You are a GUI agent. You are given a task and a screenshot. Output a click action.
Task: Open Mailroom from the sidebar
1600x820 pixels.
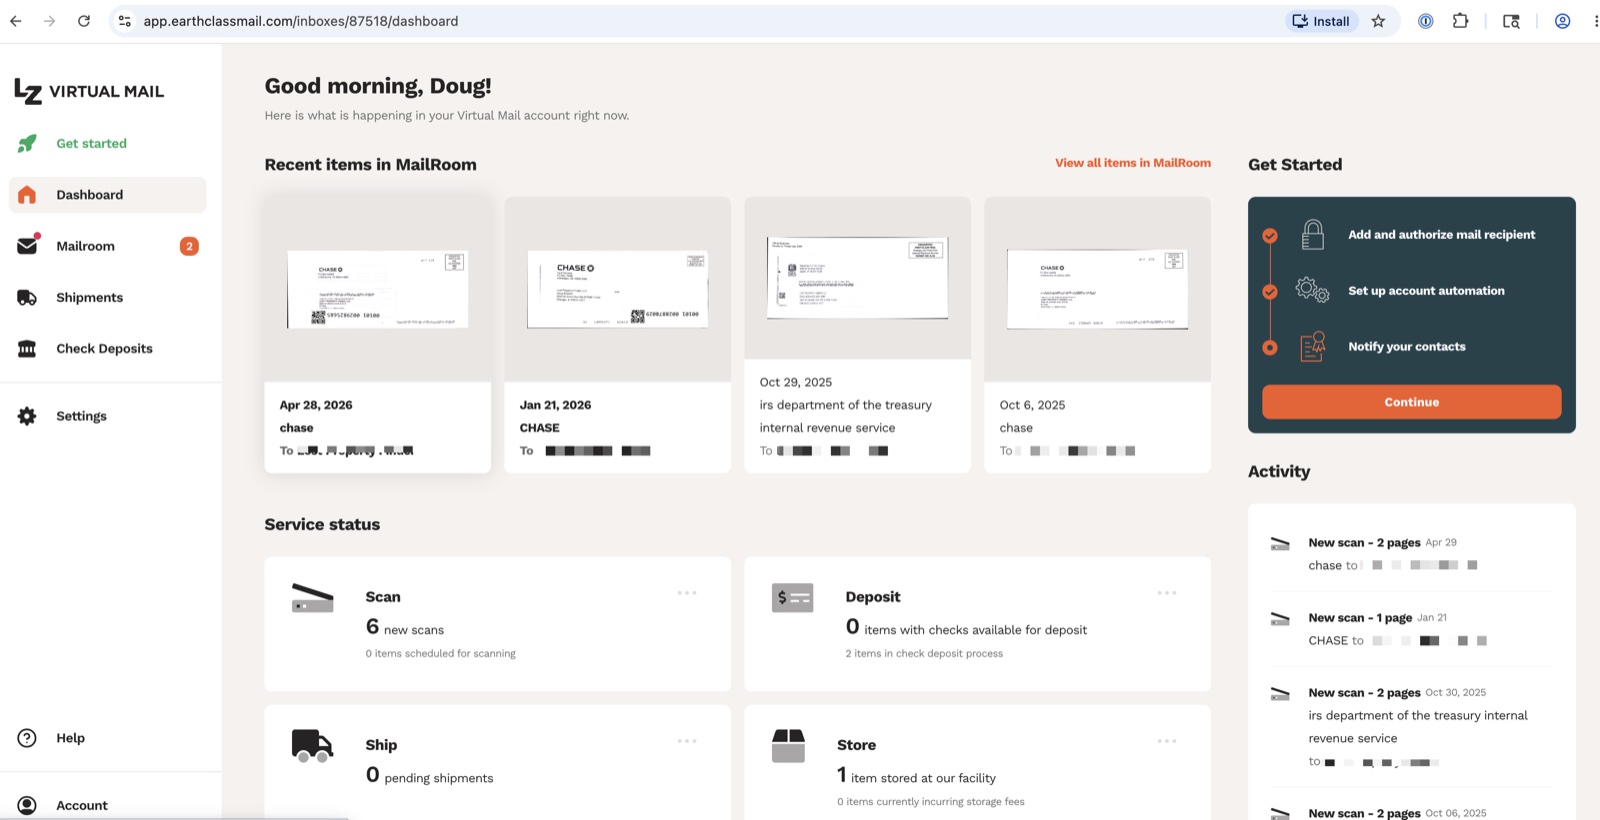point(107,246)
